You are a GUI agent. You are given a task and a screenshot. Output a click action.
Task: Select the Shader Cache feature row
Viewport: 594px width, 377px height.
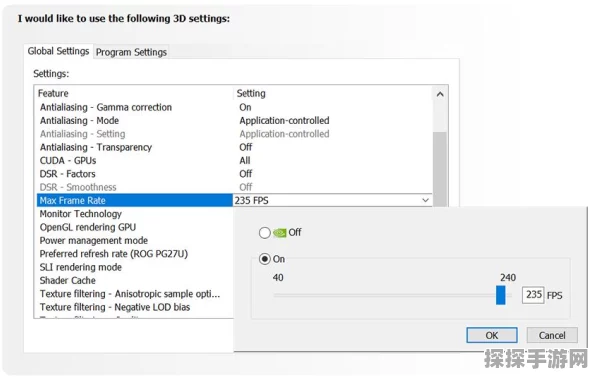coord(134,280)
